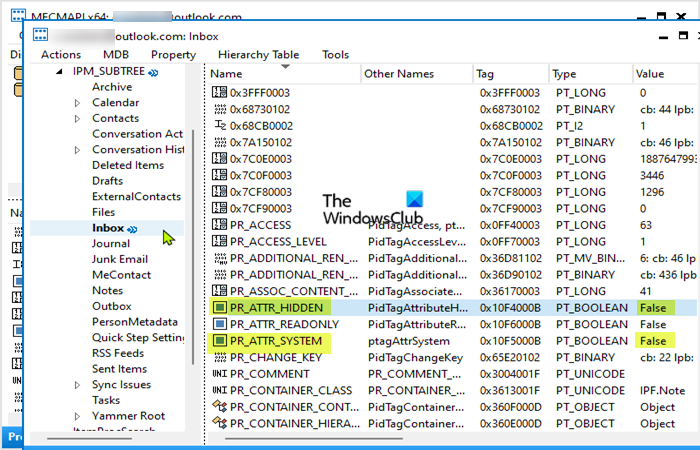Click the binary icon of the 0x7A150102 row
Image resolution: width=700 pixels, height=450 pixels.
pos(220,142)
